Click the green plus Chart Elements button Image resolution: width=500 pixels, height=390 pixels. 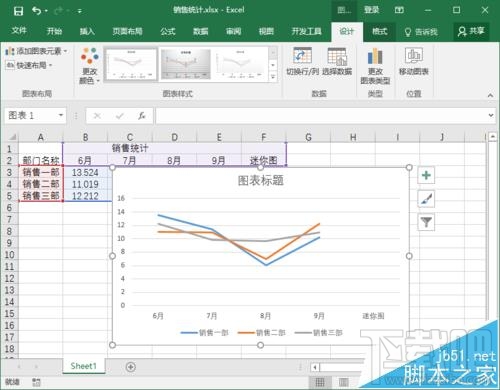click(426, 175)
